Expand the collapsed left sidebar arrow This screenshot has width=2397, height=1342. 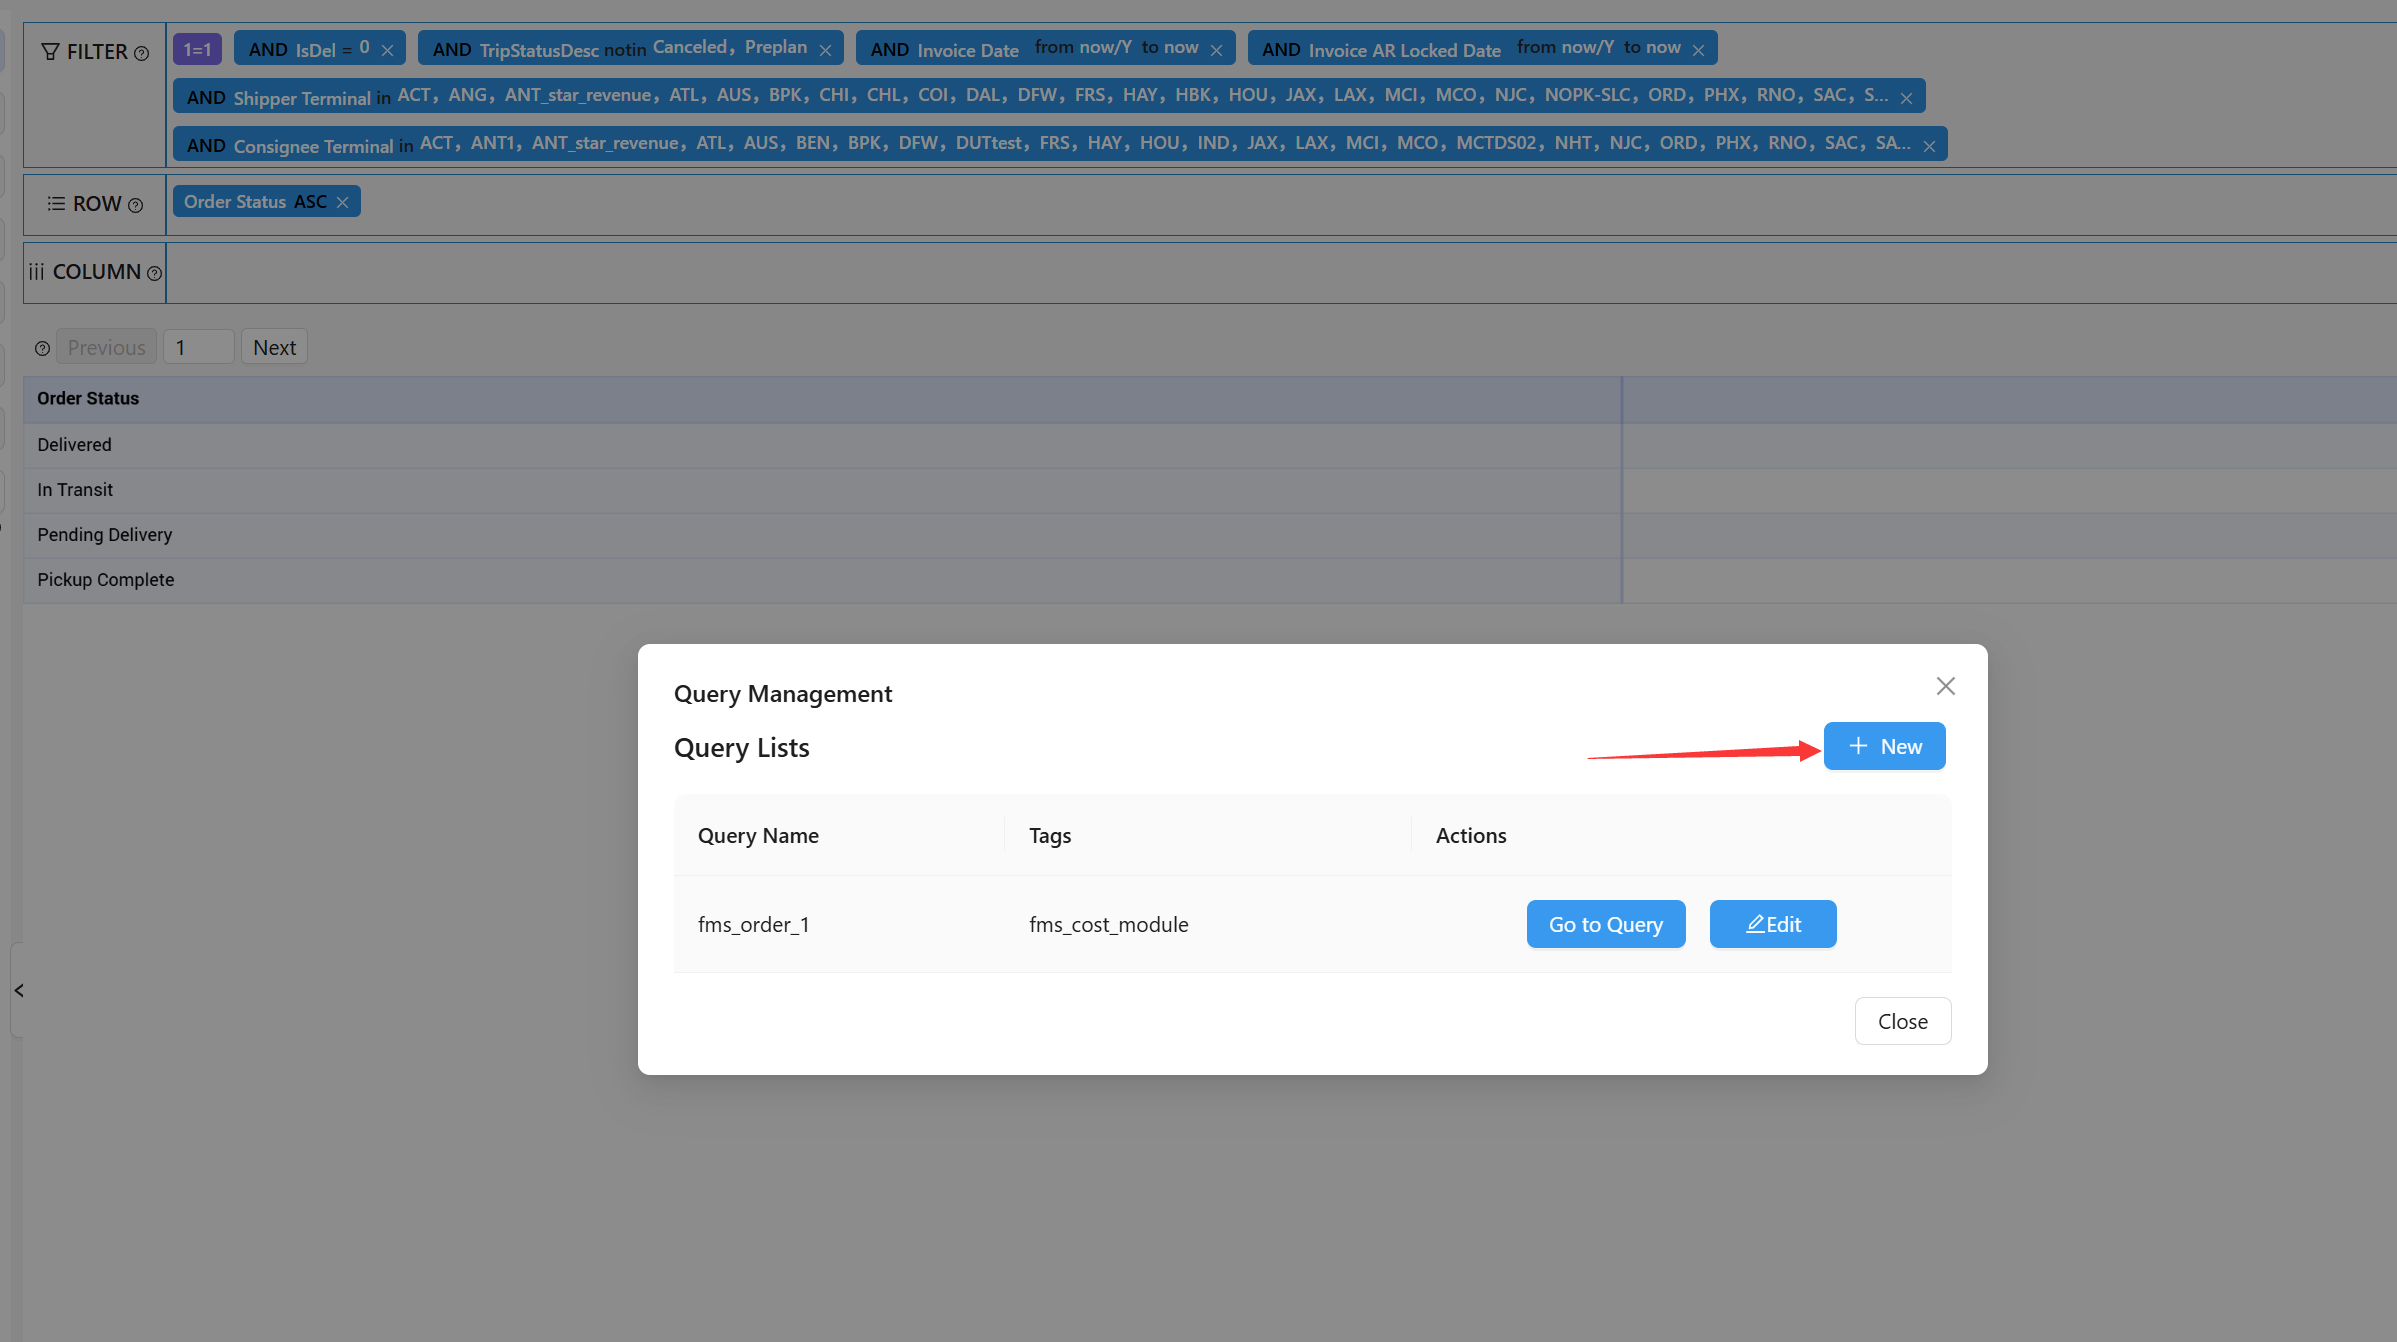tap(19, 990)
